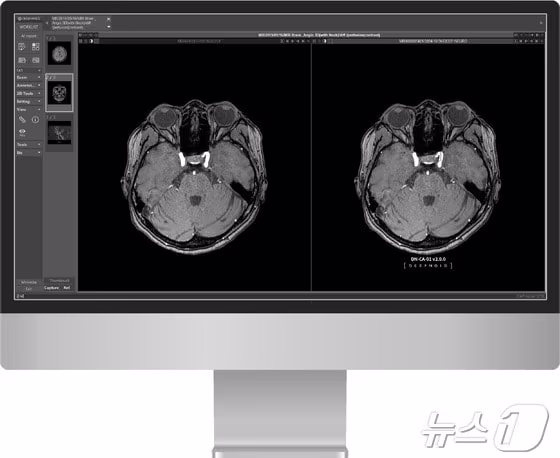Click the lower-right image layout icon

click(x=36, y=60)
